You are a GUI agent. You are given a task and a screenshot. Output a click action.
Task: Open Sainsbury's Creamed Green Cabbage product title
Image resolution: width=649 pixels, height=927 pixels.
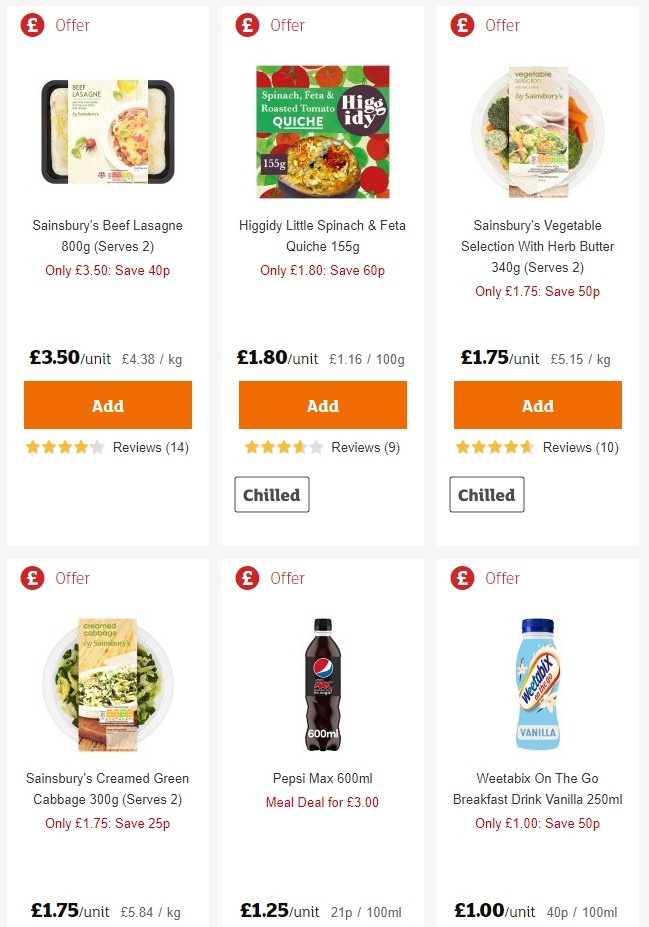pyautogui.click(x=107, y=789)
